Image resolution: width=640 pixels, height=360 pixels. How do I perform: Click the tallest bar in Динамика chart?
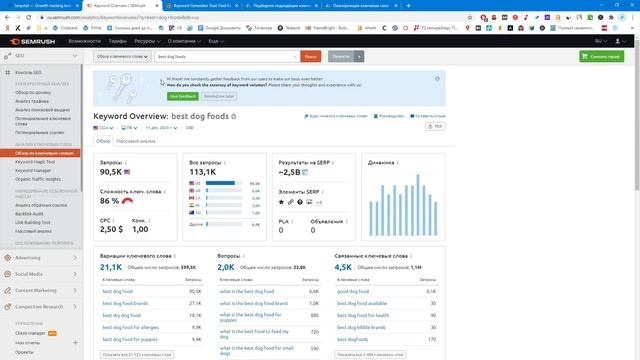tap(418, 205)
